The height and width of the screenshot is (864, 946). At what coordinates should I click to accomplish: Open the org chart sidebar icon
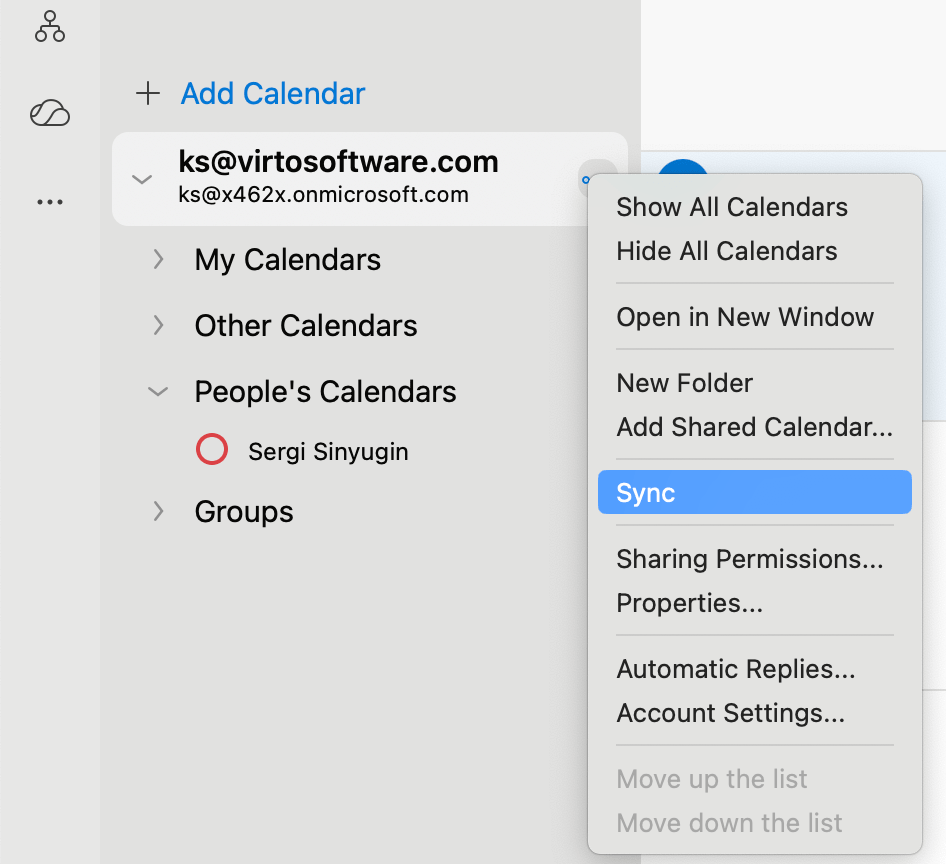[50, 27]
